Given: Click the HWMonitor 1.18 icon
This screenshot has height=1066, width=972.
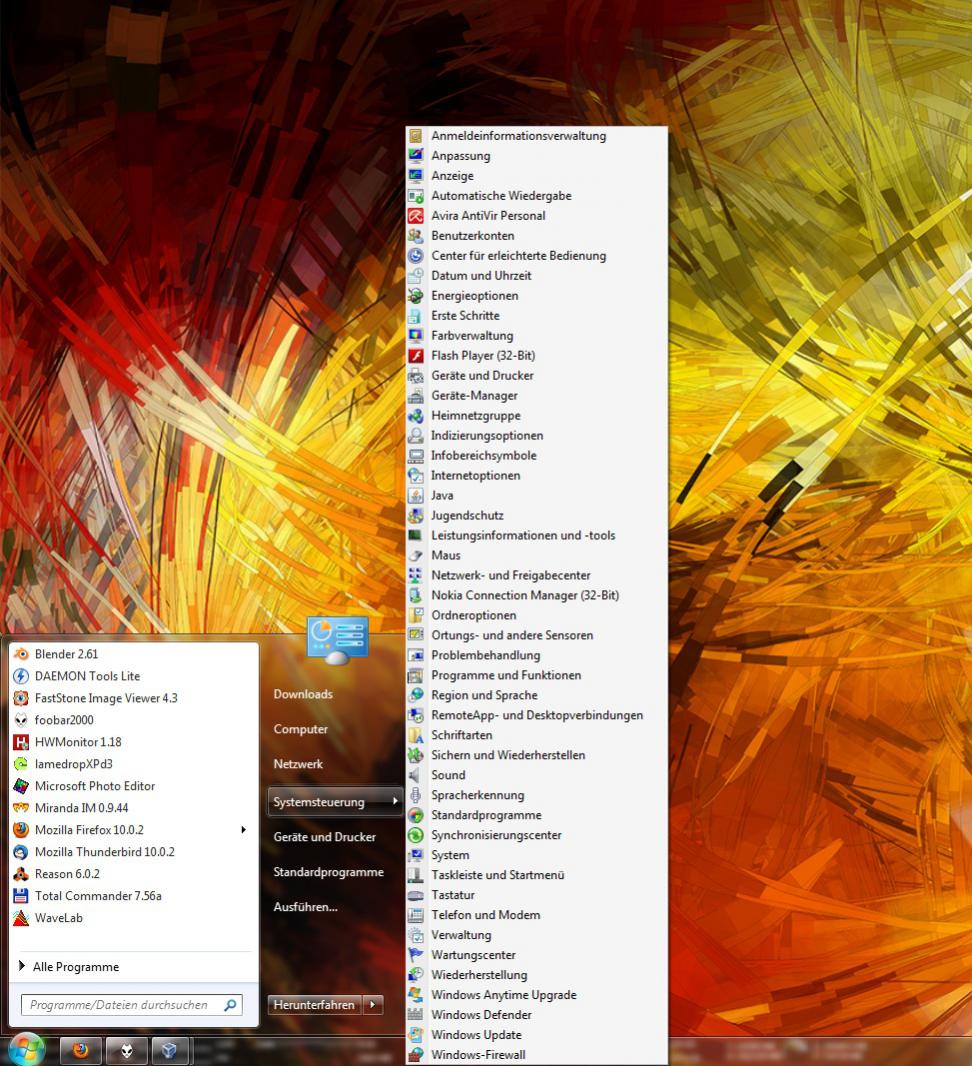Looking at the screenshot, I should point(21,742).
